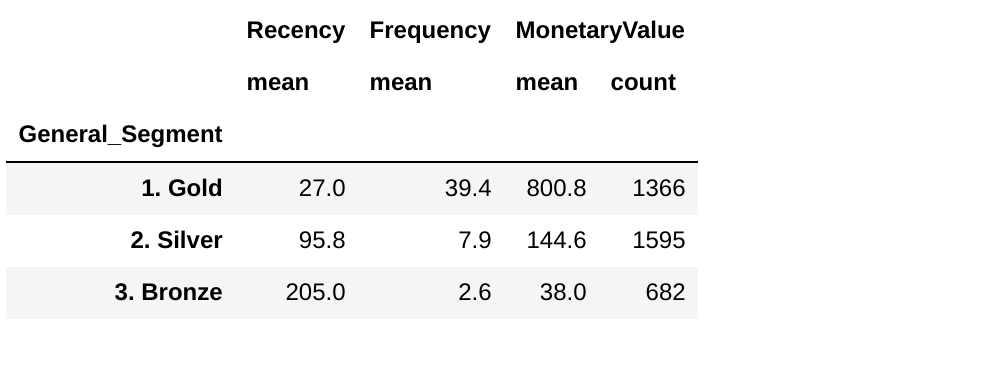
Task: Click the Gold recency value 27.0
Action: click(x=322, y=188)
